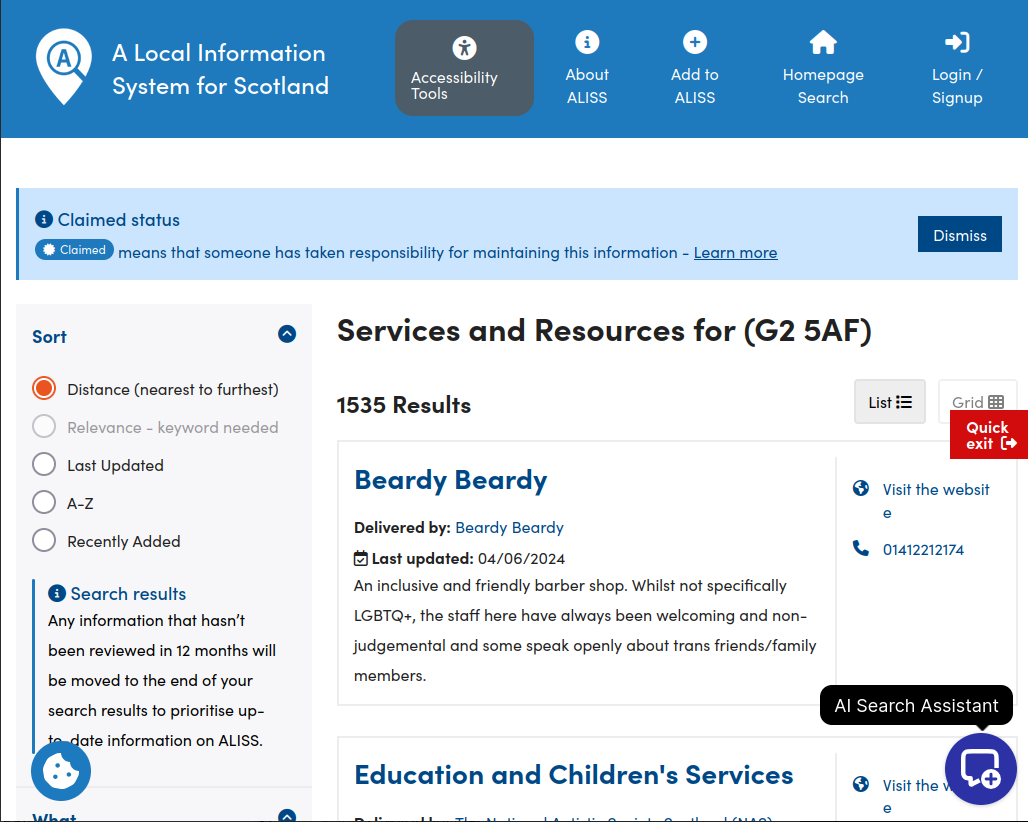Click the Search results info icon
This screenshot has height=822, width=1028.
click(x=57, y=593)
